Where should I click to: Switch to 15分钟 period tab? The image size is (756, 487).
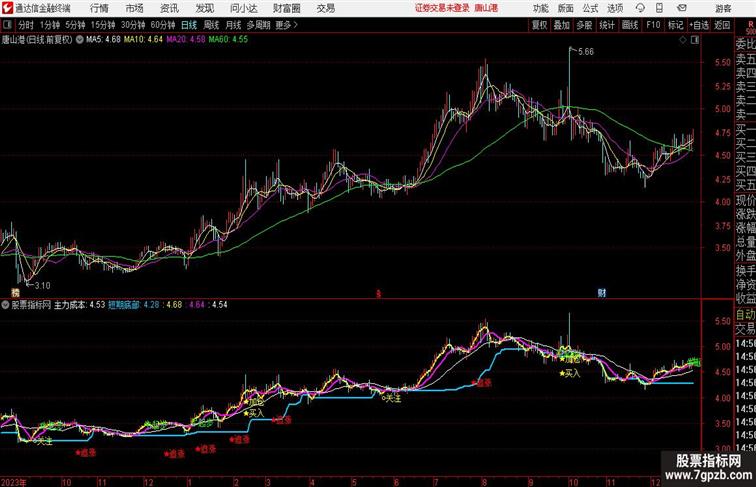coord(103,25)
